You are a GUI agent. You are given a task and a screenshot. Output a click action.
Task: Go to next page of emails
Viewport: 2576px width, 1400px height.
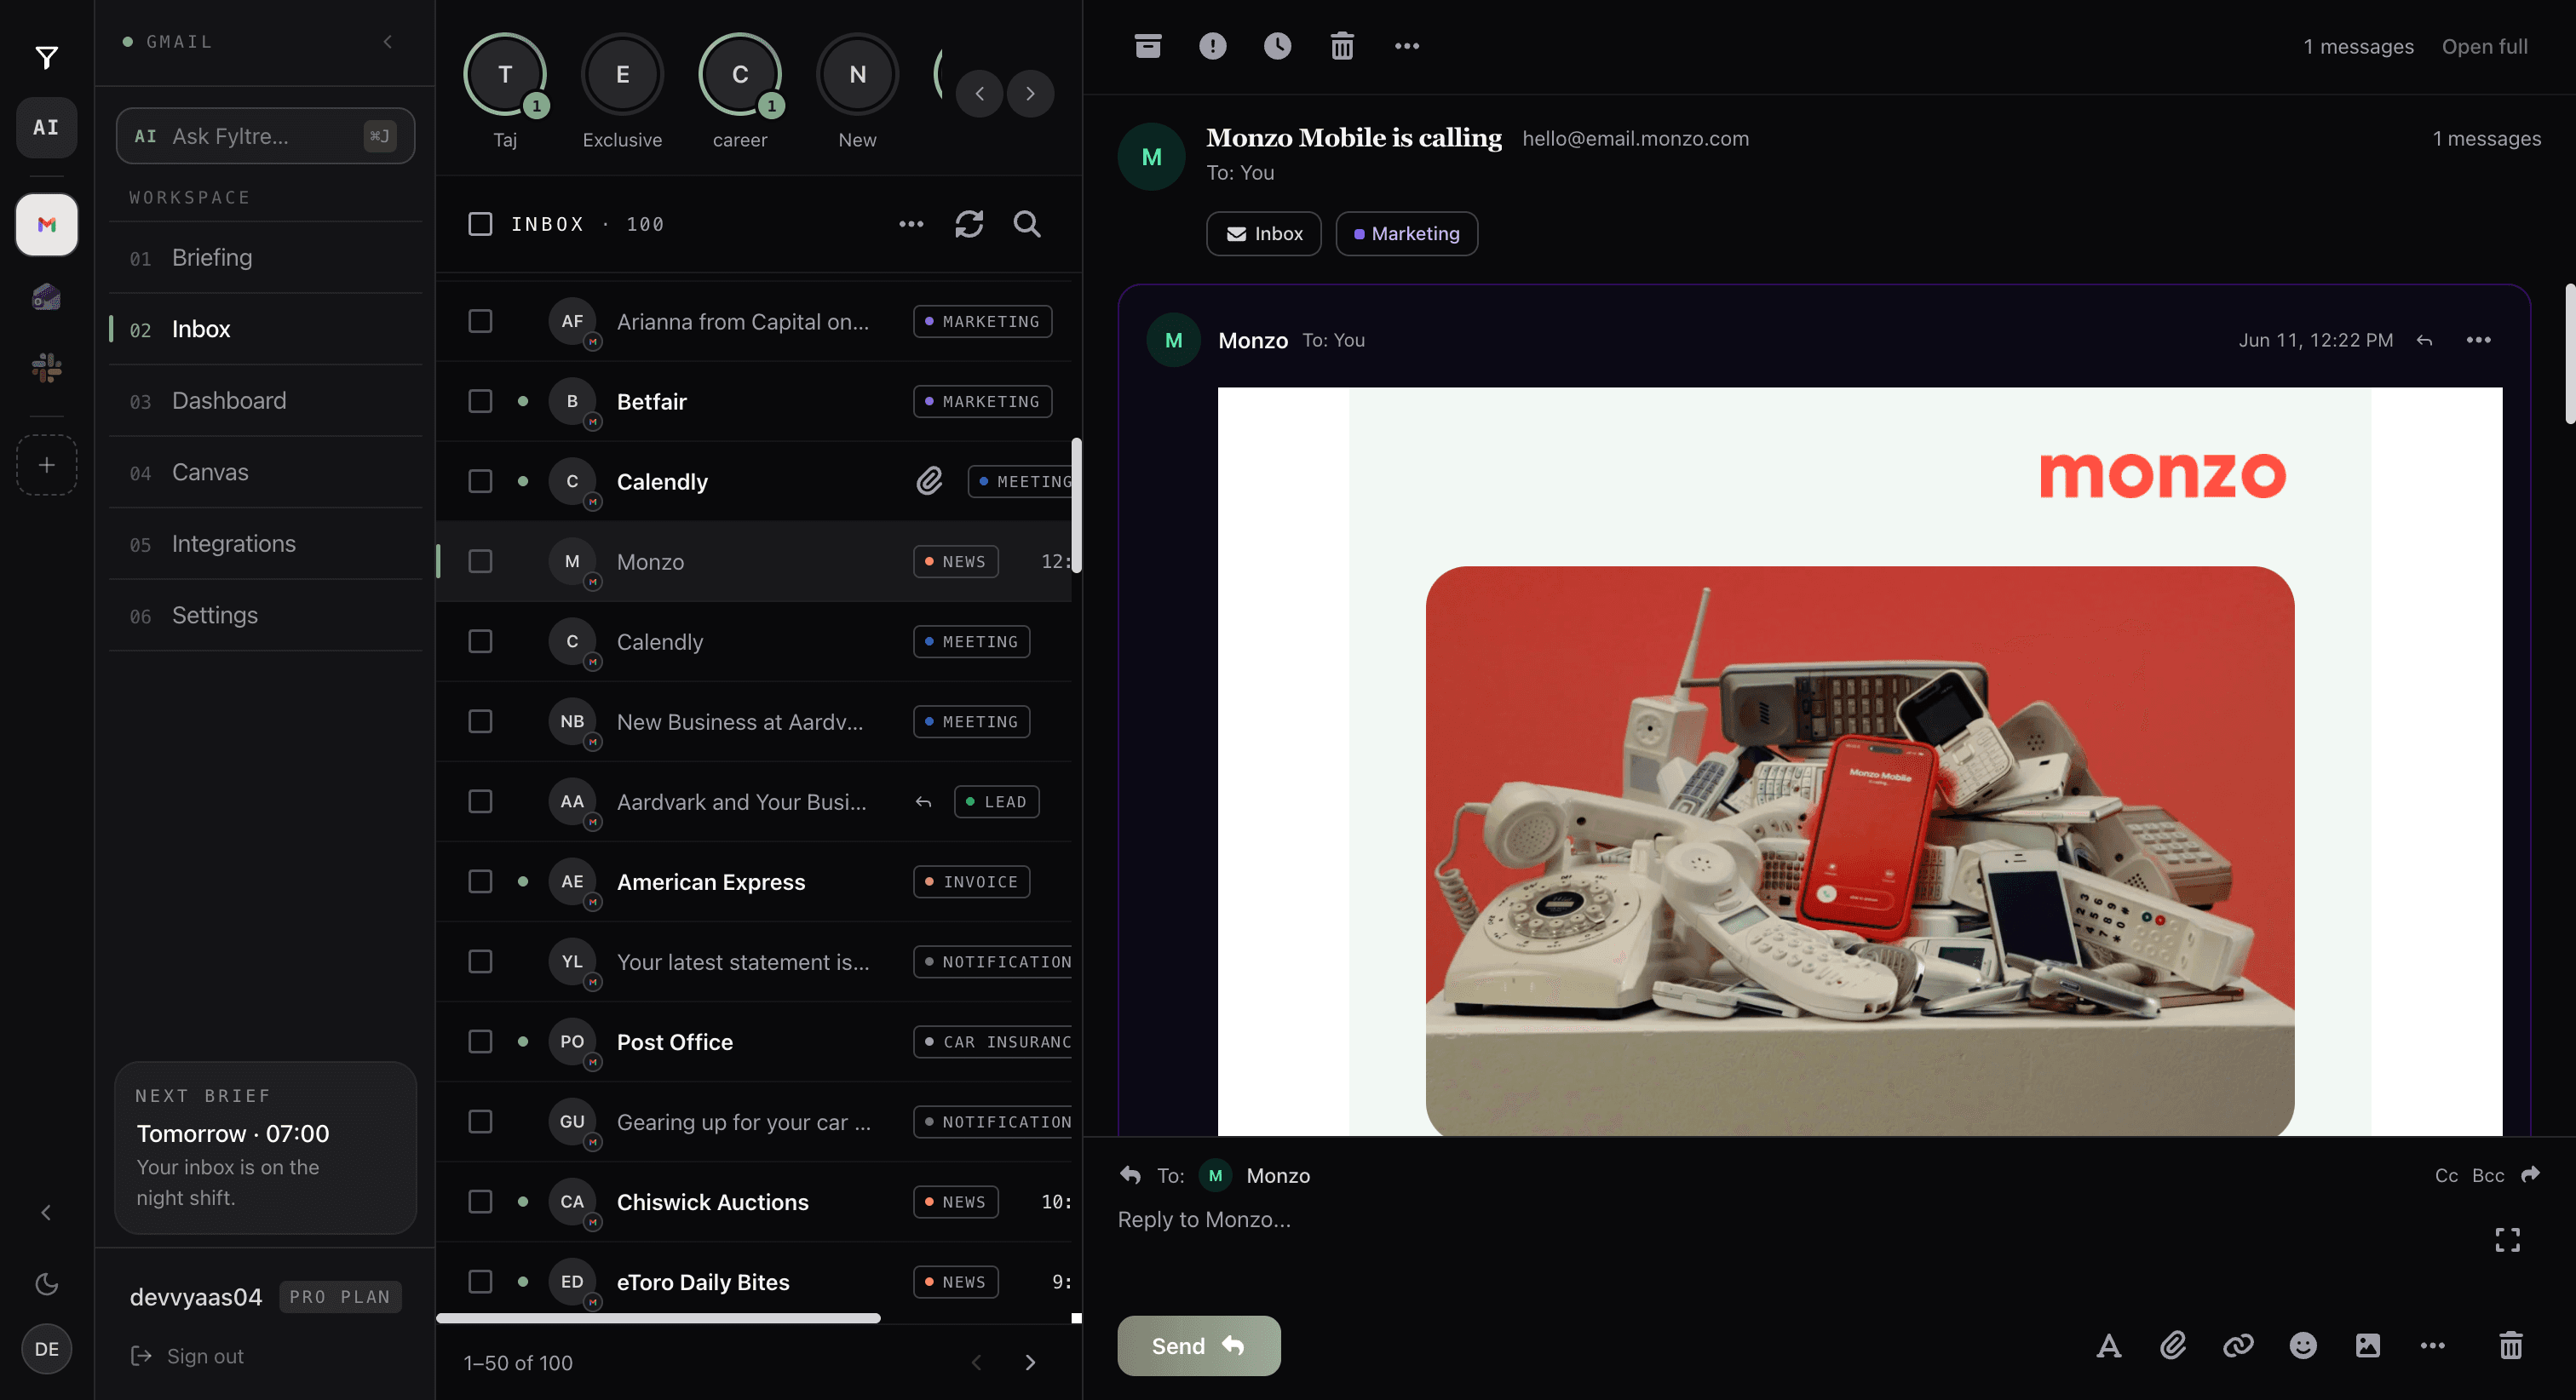(1031, 1363)
